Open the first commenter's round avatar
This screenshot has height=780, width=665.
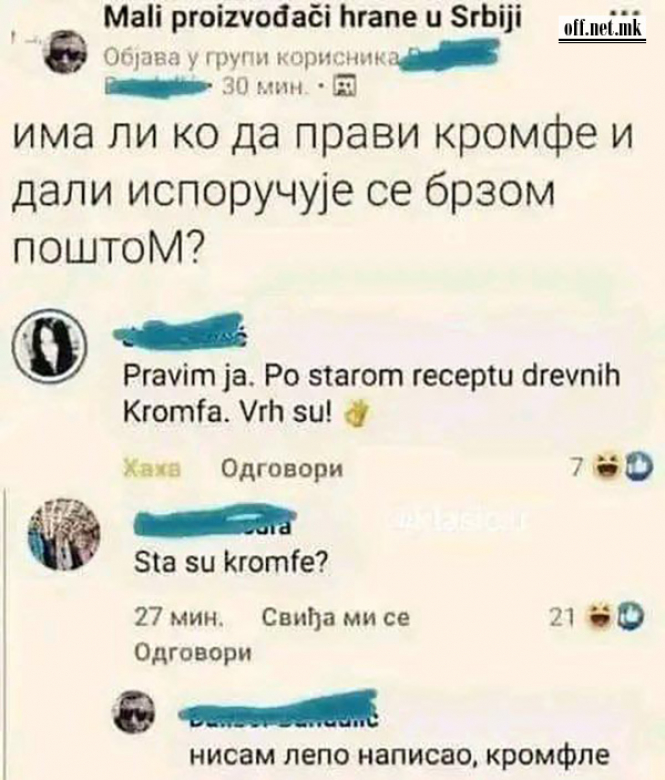point(50,345)
